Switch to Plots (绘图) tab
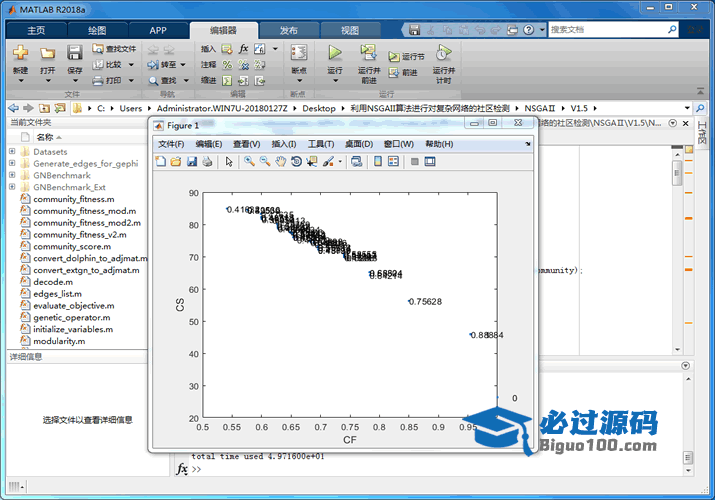Viewport: 715px width, 500px height. point(97,31)
